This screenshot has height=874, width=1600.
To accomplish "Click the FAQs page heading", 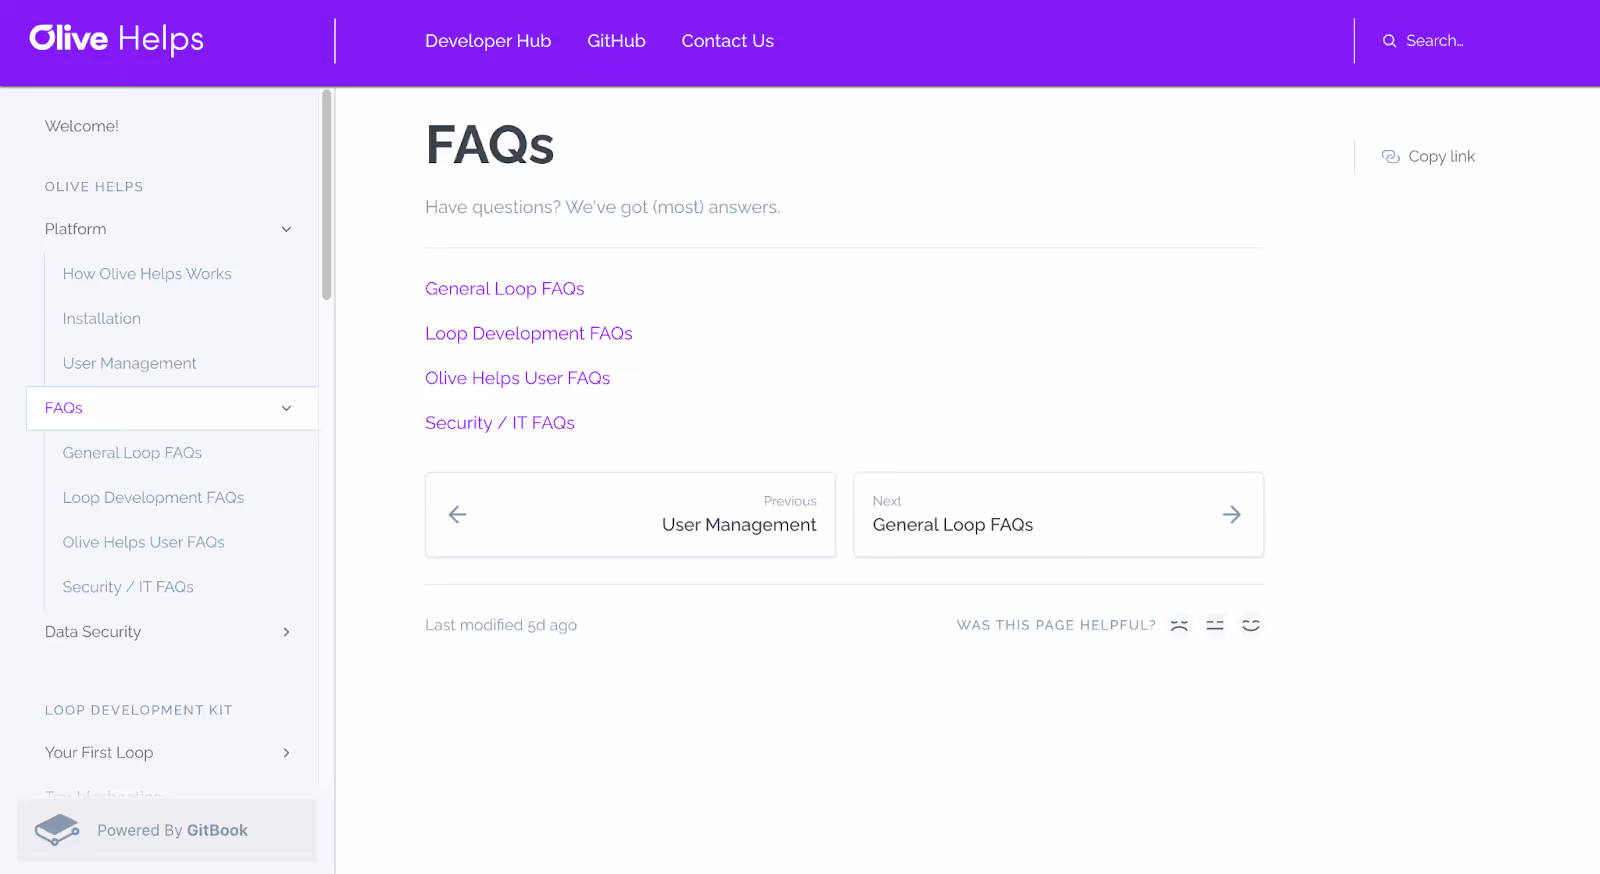I will pyautogui.click(x=490, y=145).
